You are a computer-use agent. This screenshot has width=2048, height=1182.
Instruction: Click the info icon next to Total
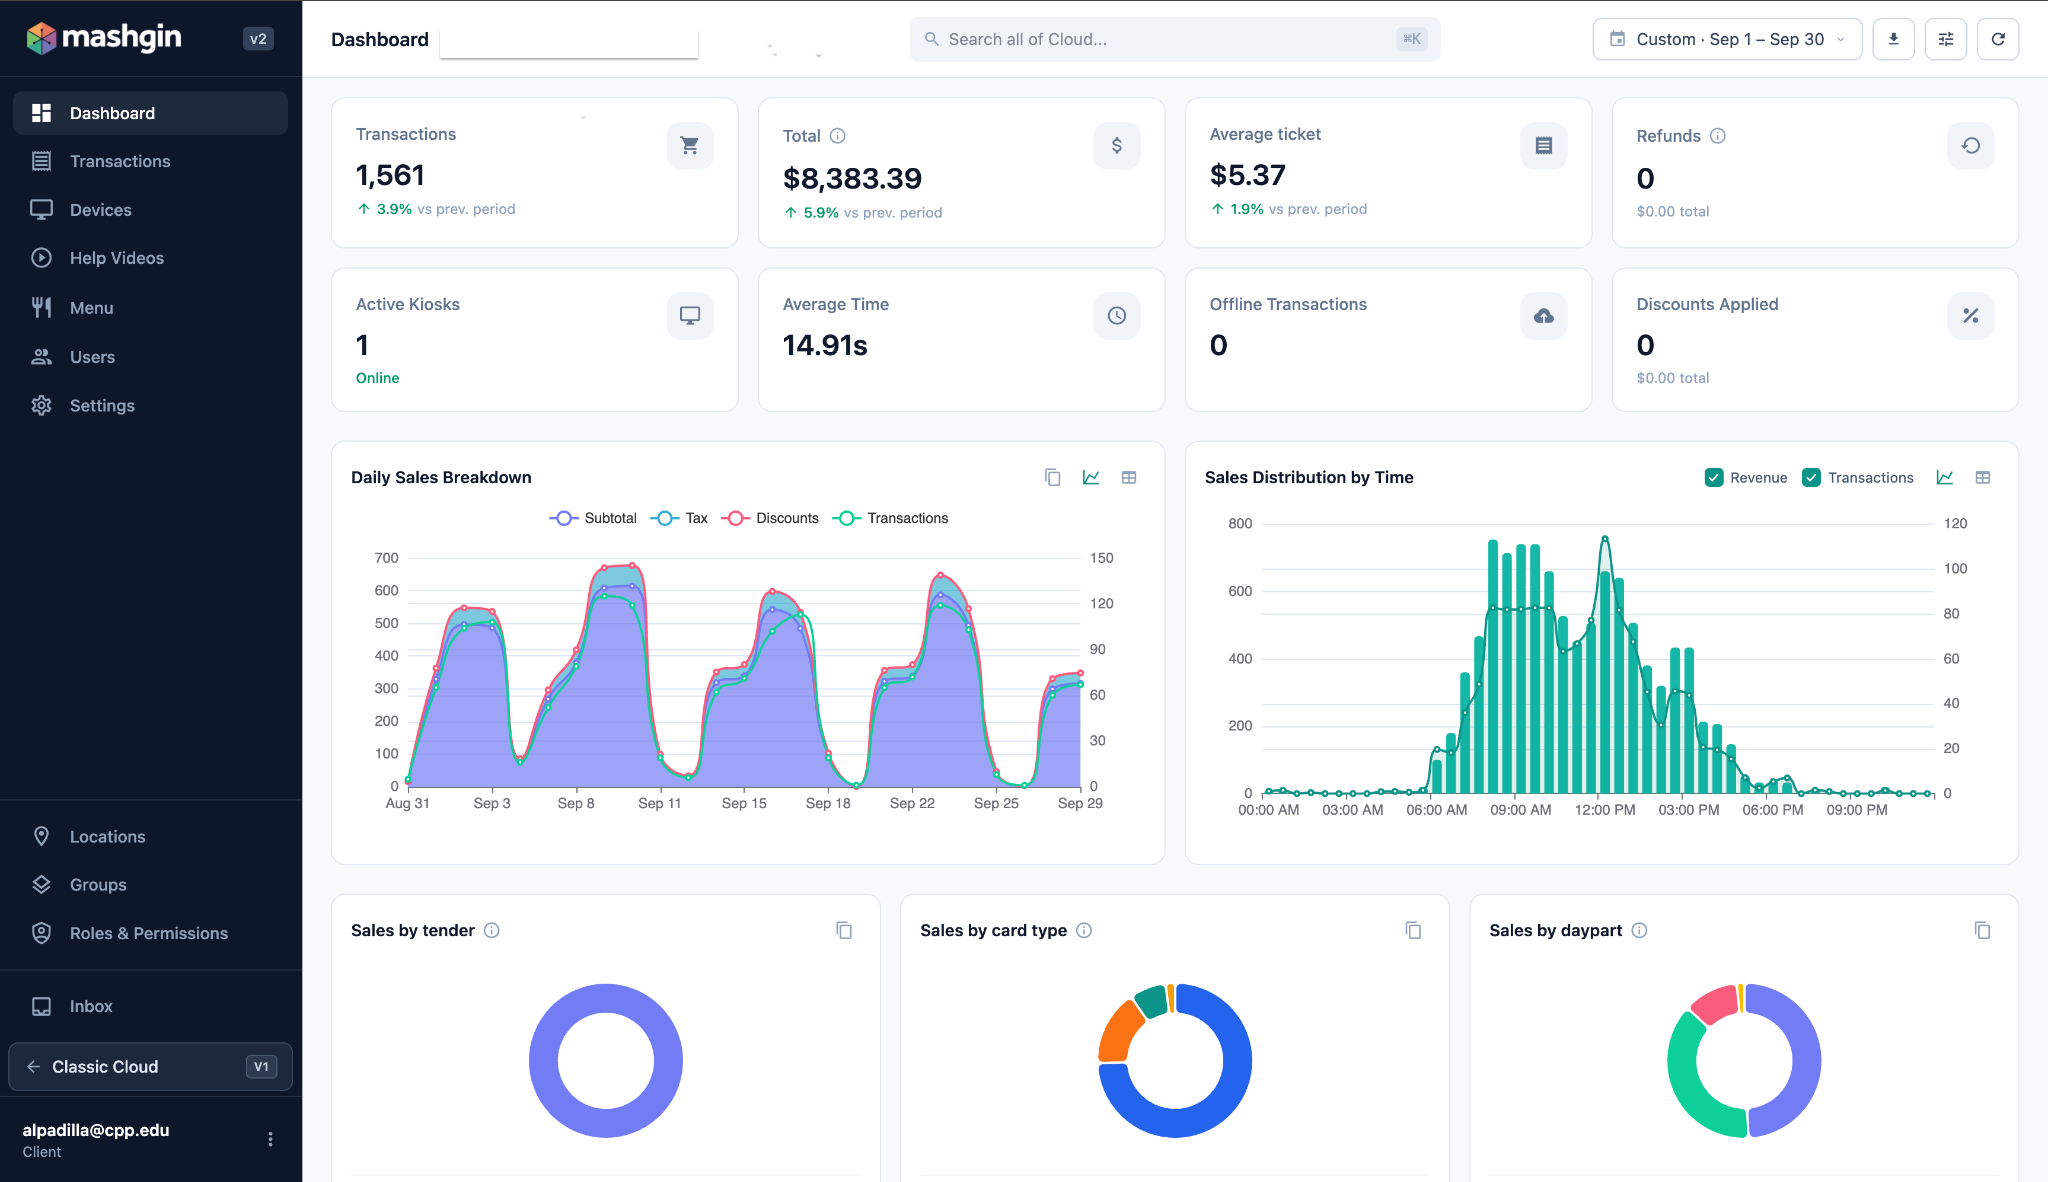point(838,136)
